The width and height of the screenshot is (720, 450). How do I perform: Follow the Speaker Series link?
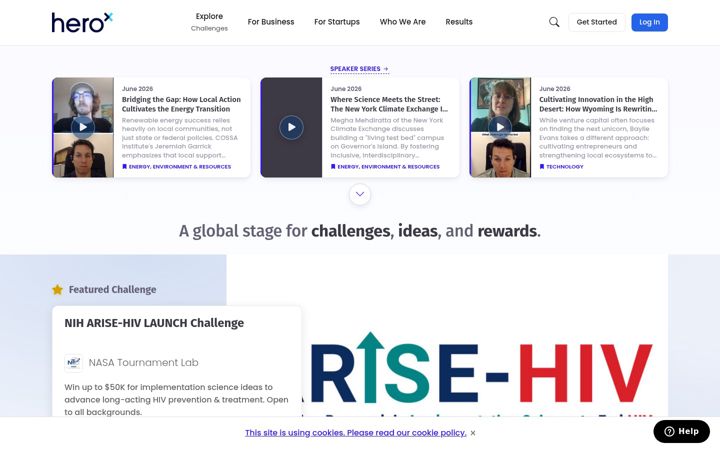(x=360, y=69)
